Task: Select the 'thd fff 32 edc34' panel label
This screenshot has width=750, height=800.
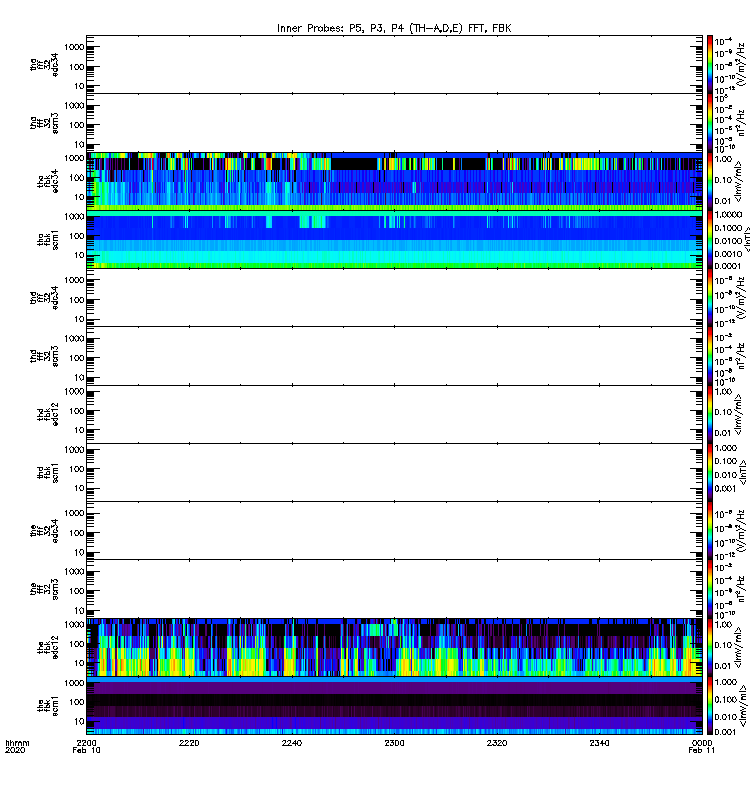Action: click(44, 297)
